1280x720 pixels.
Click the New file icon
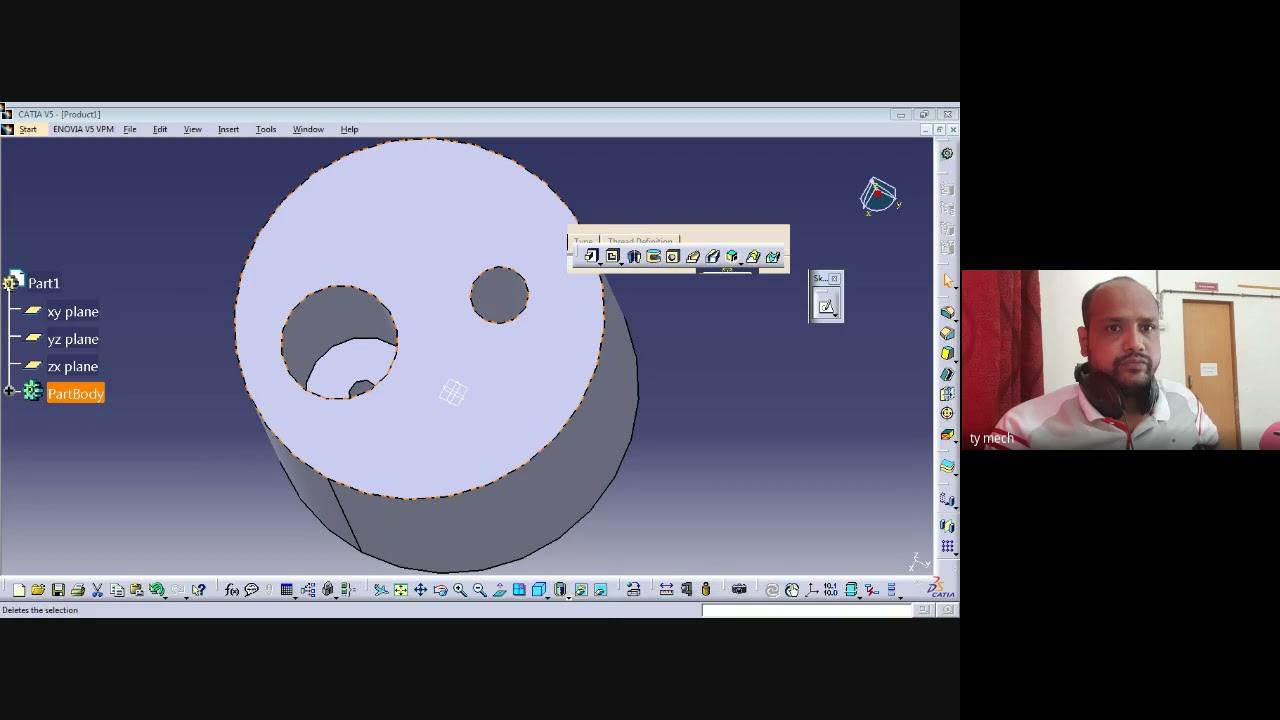[19, 590]
